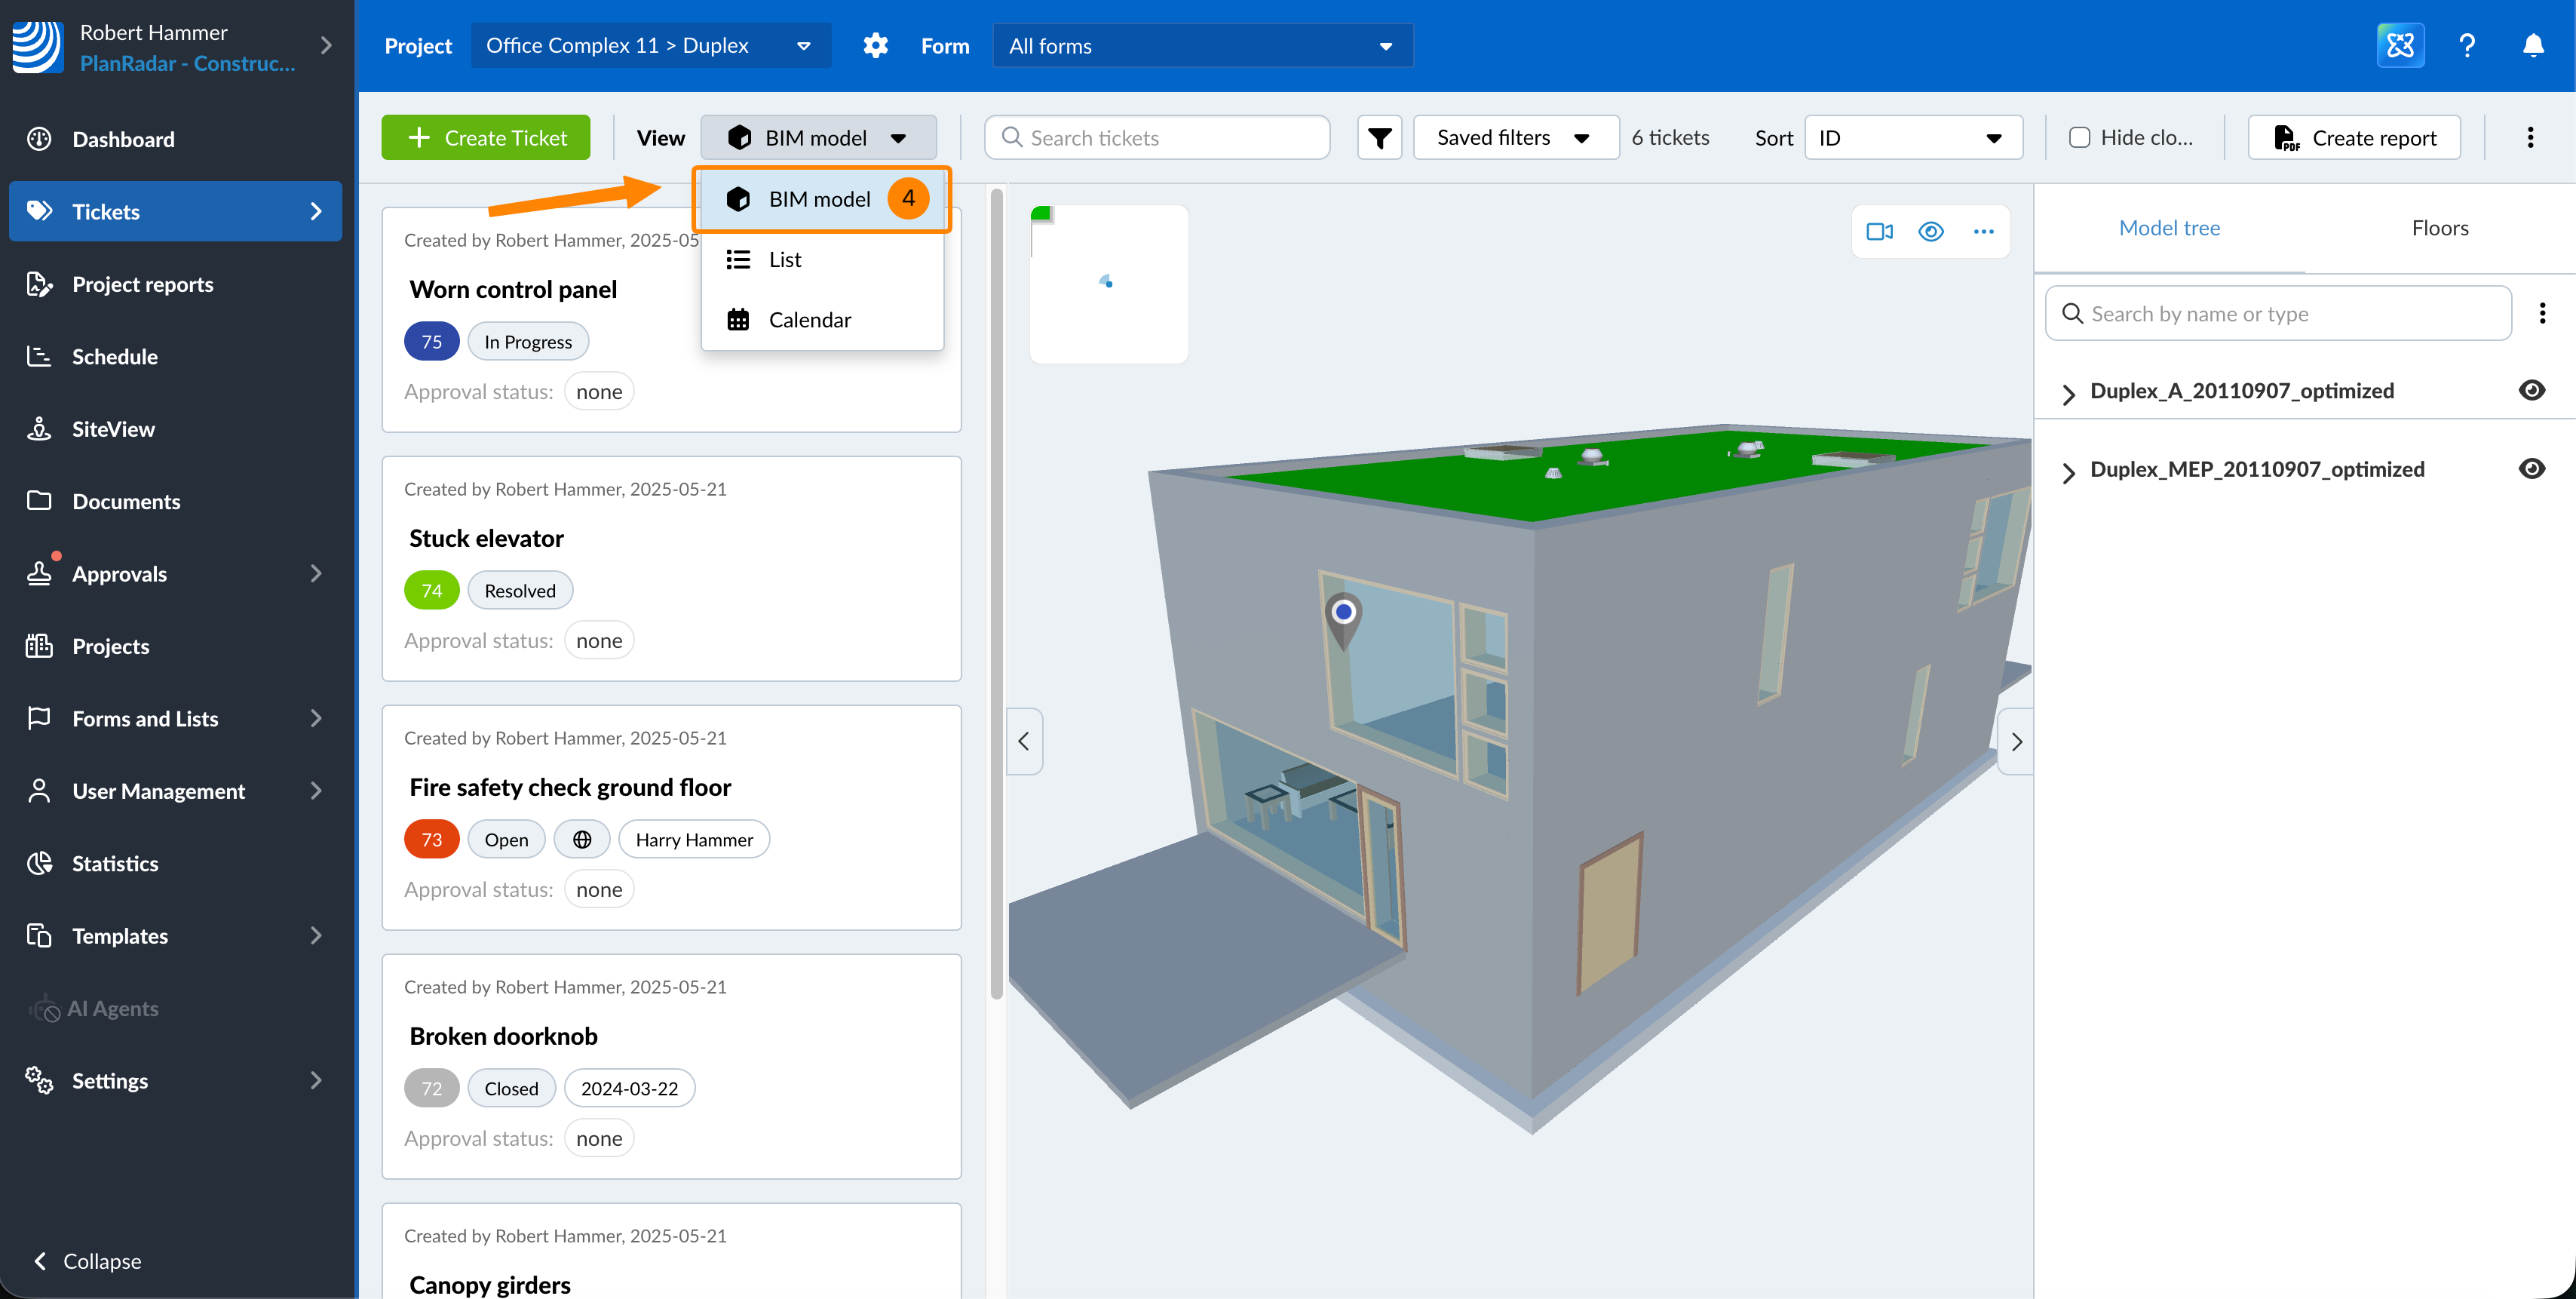Open the ticket filter funnel icon
This screenshot has height=1299, width=2576.
pyautogui.click(x=1379, y=138)
